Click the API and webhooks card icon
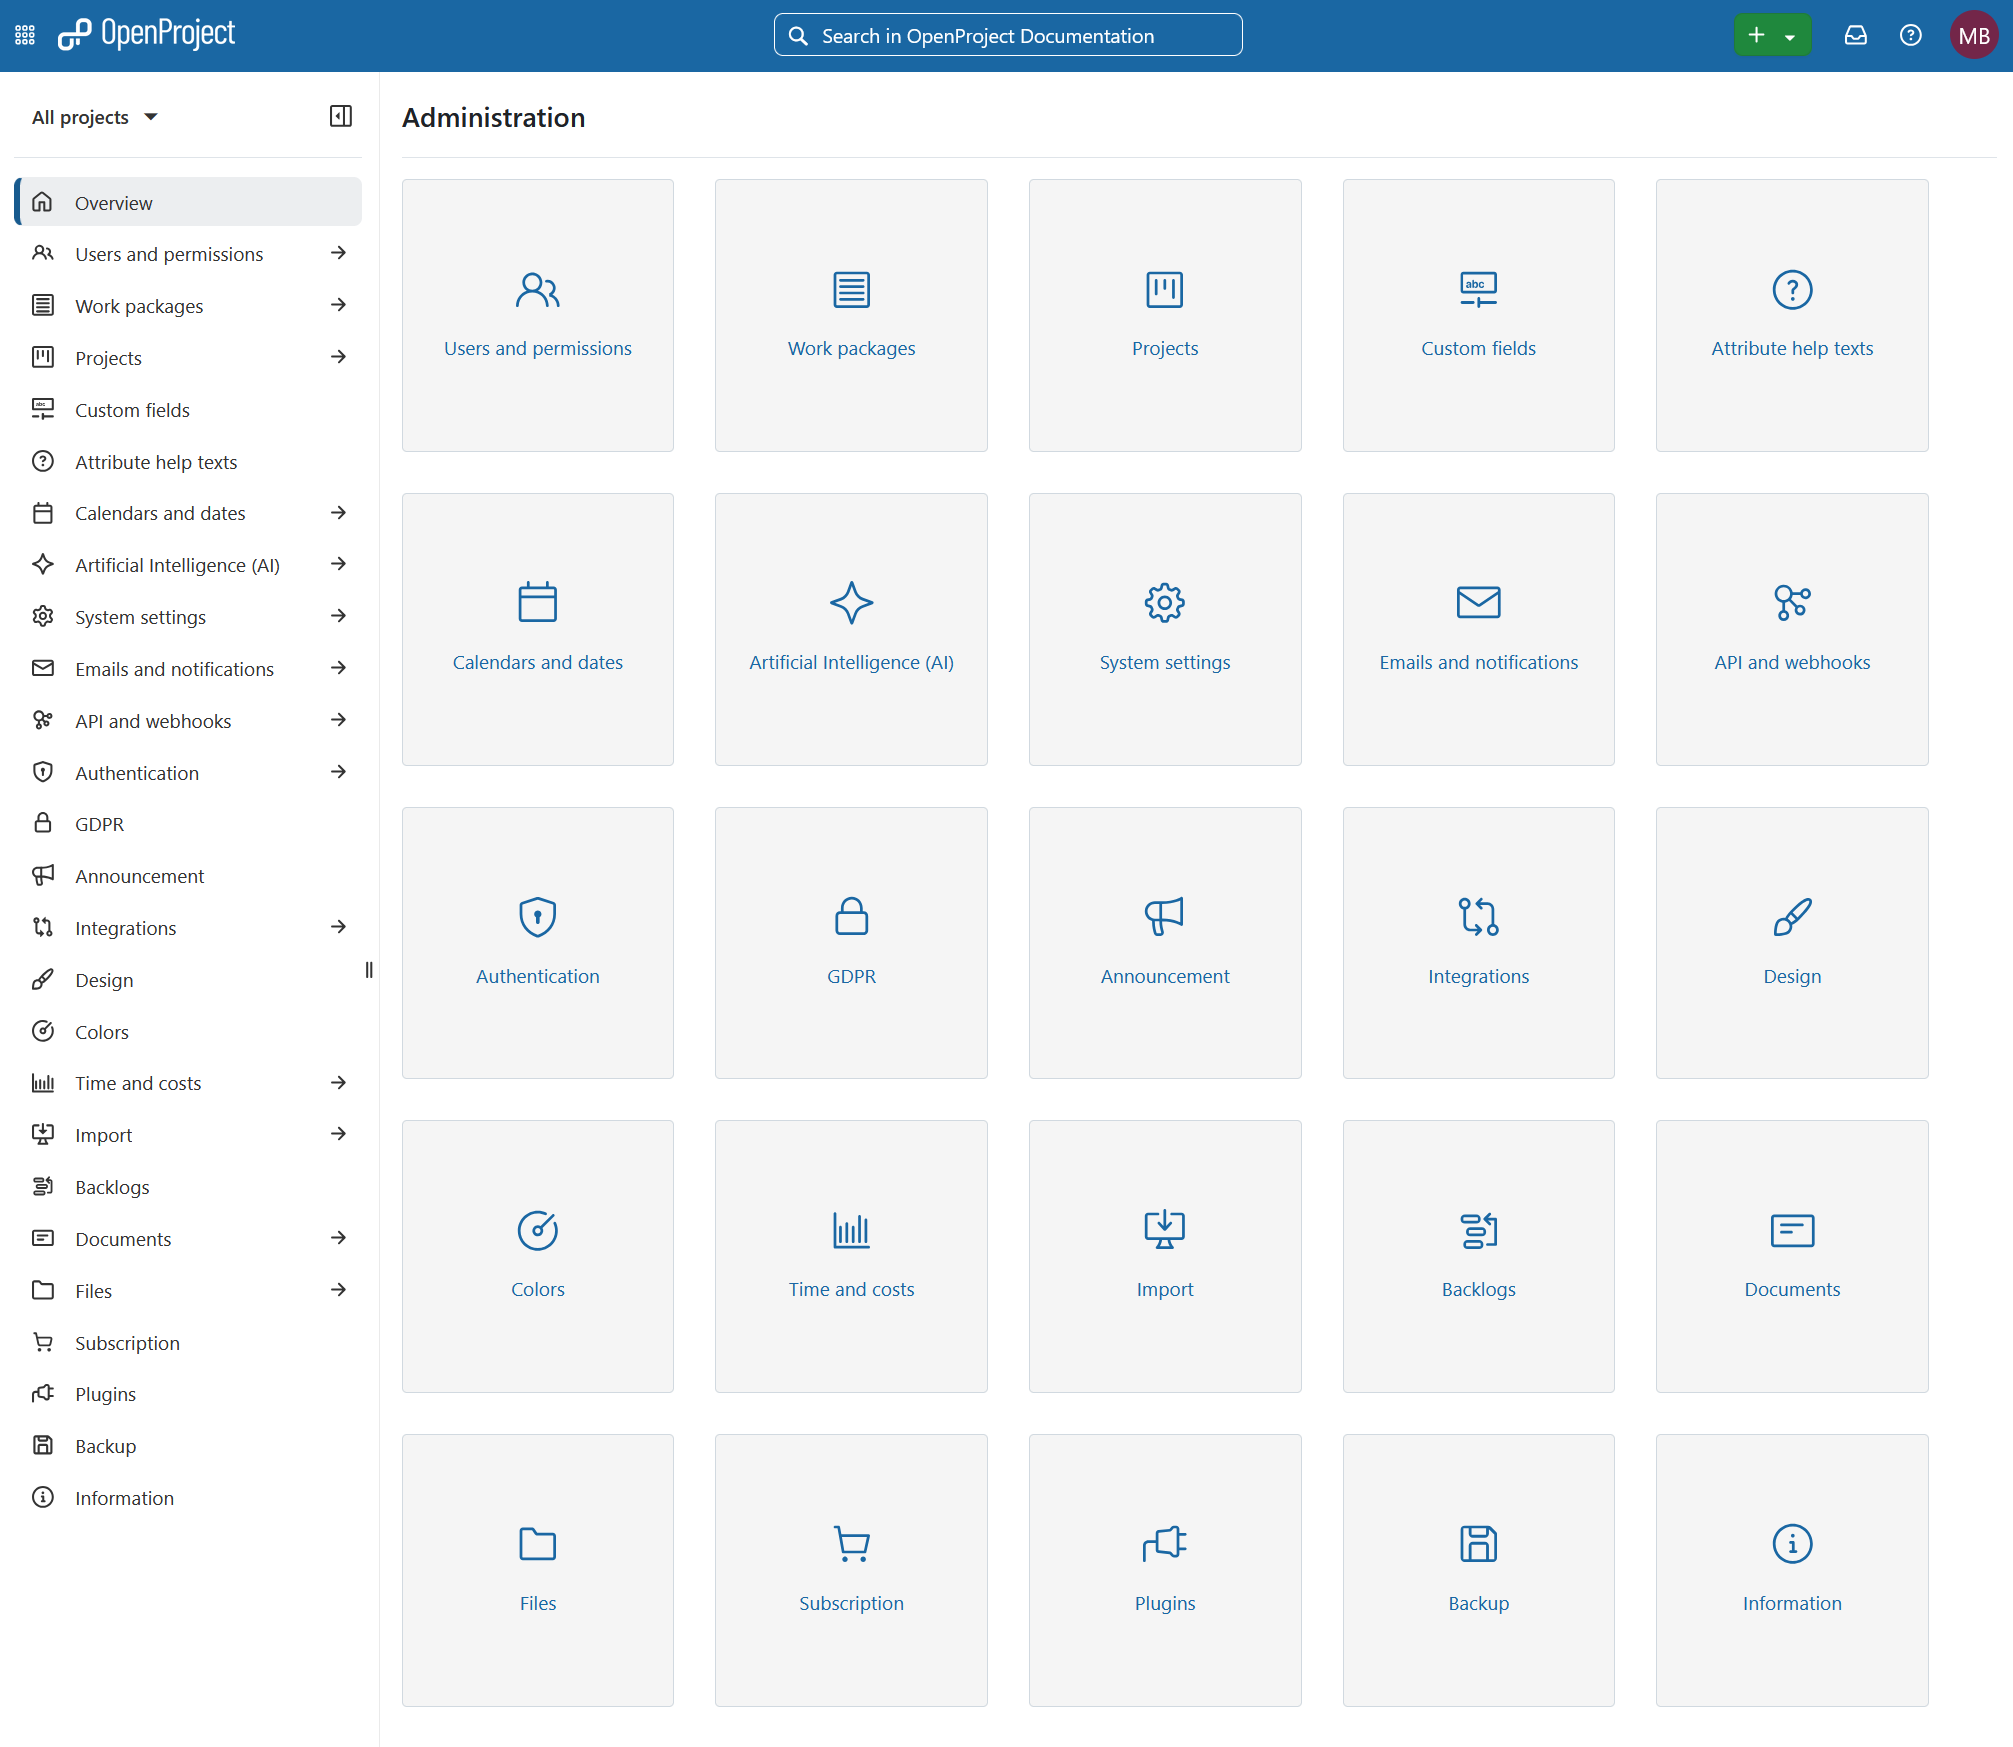Screen dimensions: 2013x1747 [1793, 603]
